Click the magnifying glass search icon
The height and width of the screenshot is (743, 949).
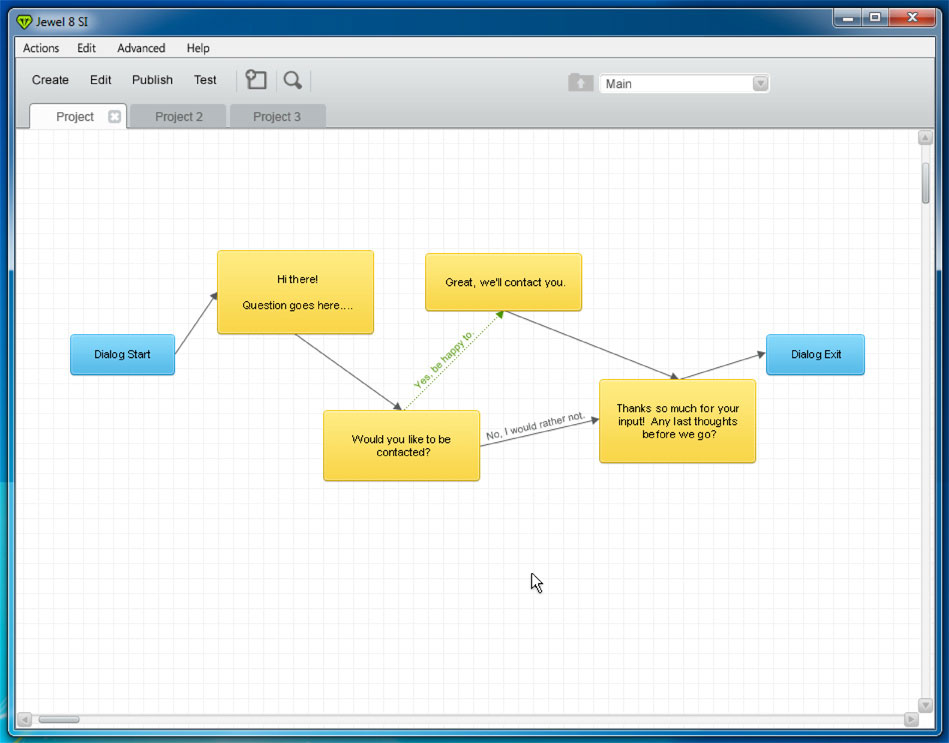pos(292,80)
